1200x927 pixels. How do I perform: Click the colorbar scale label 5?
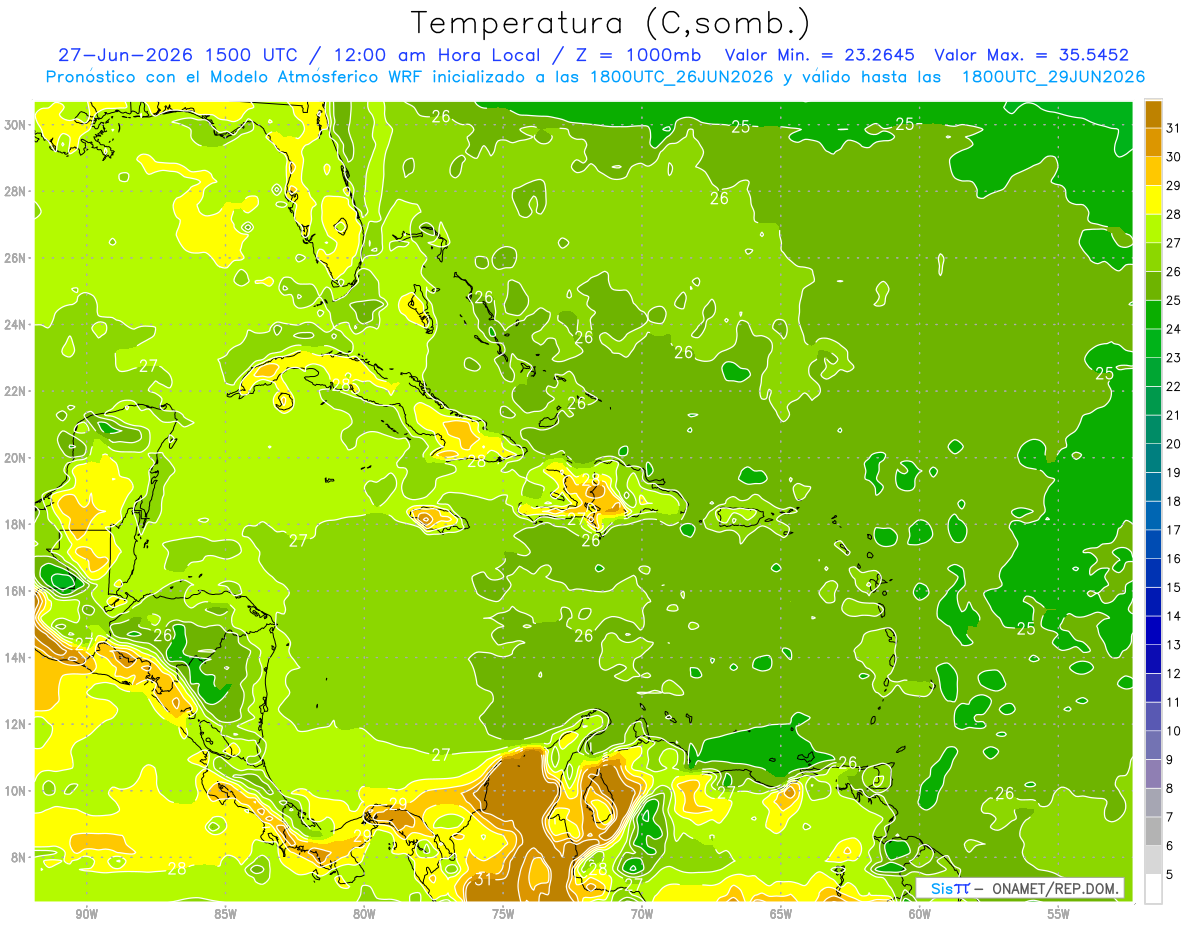pos(1170,875)
